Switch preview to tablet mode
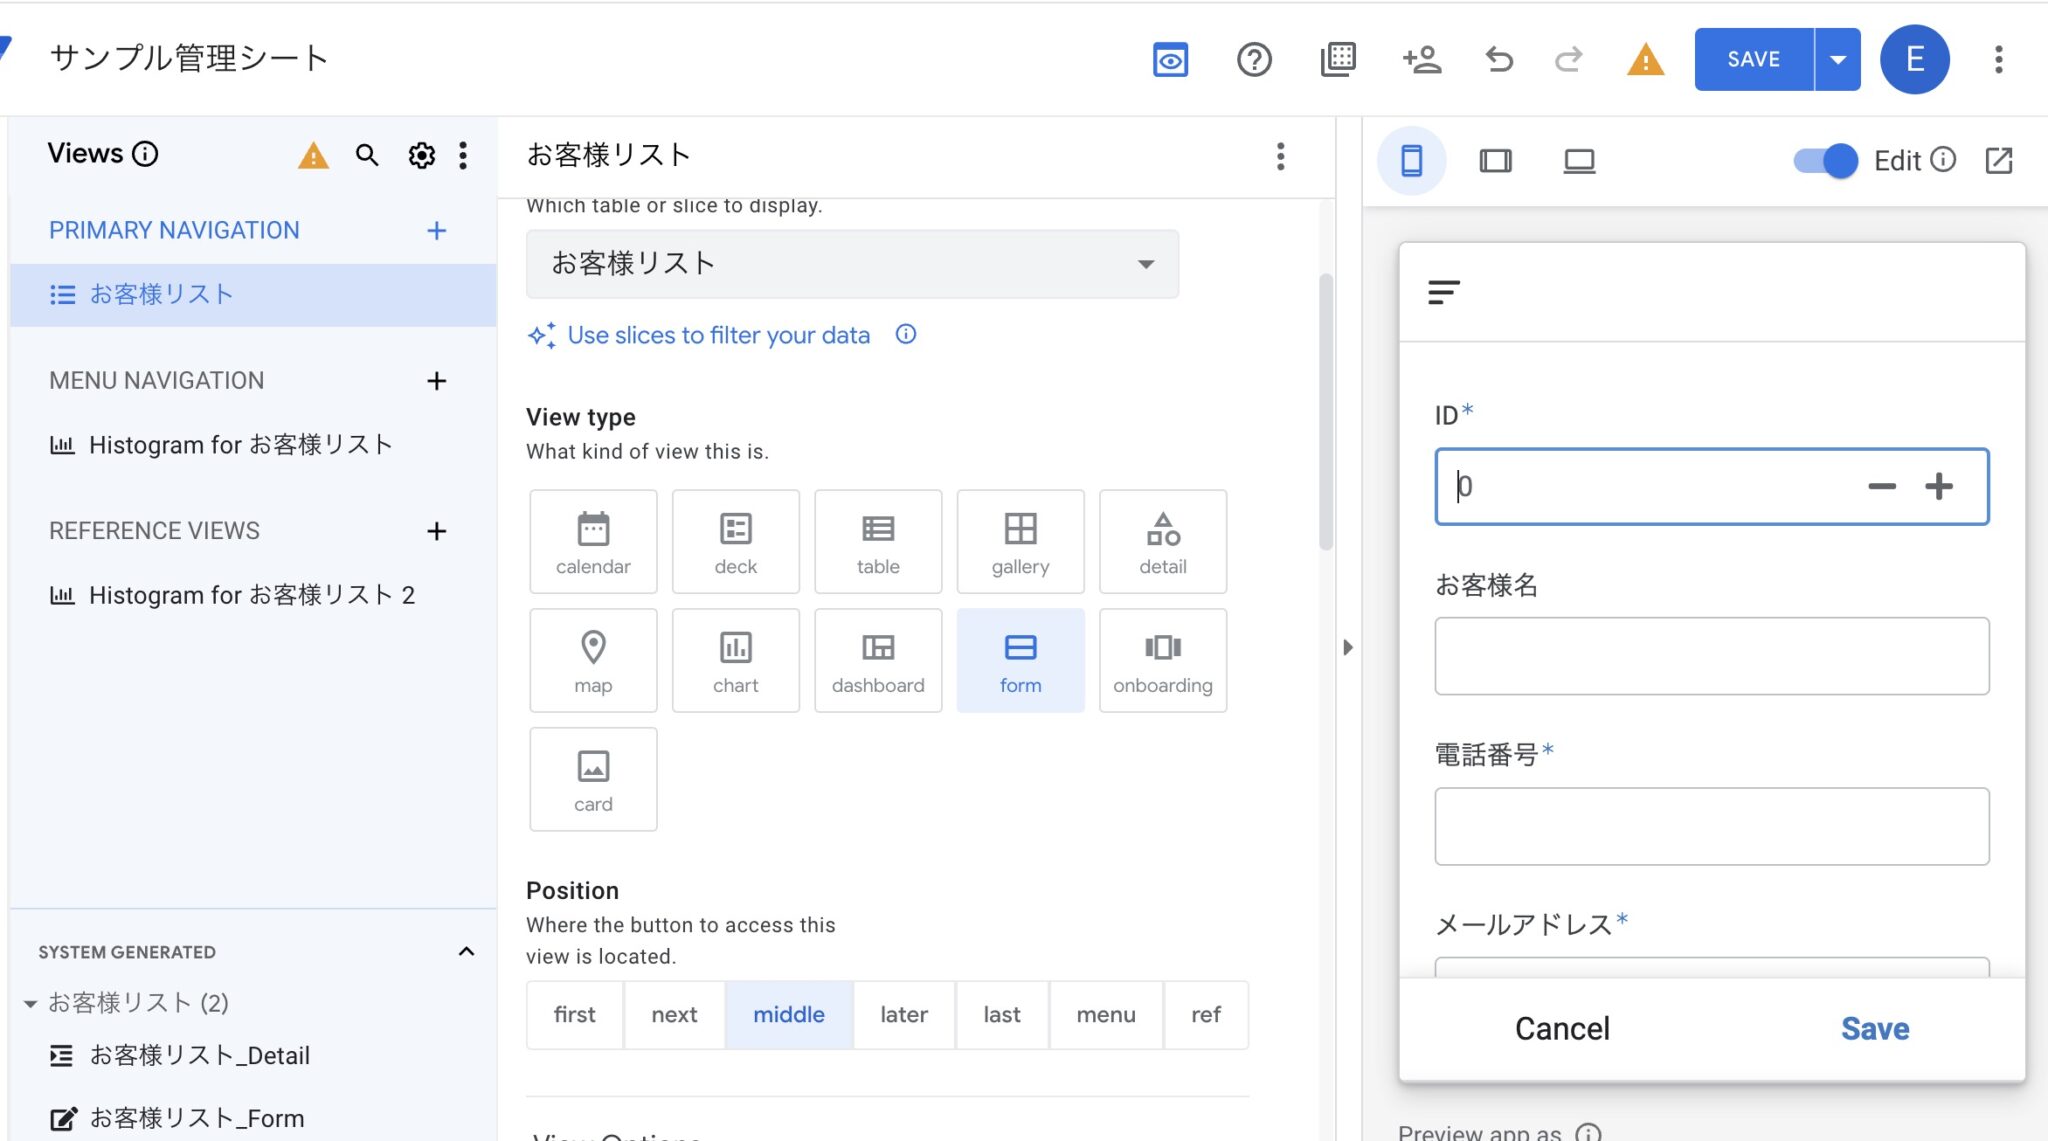This screenshot has height=1141, width=2048. pos(1494,160)
